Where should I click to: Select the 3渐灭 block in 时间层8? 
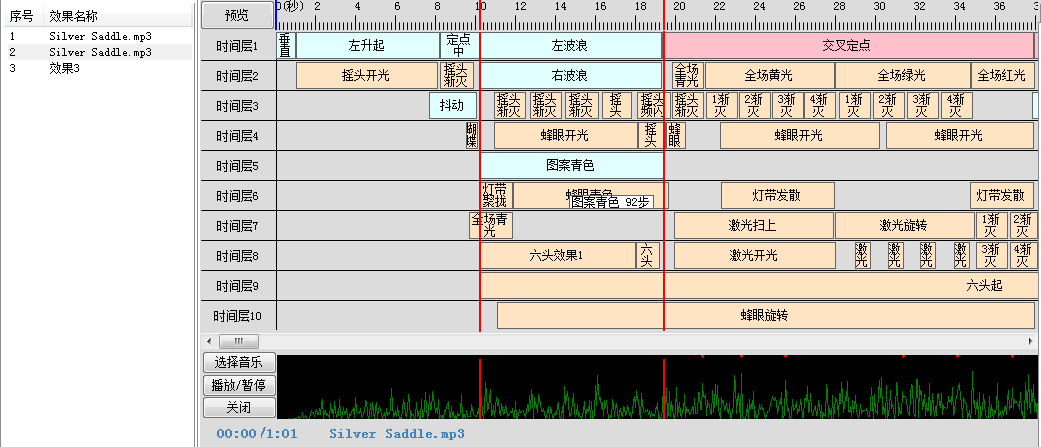991,256
